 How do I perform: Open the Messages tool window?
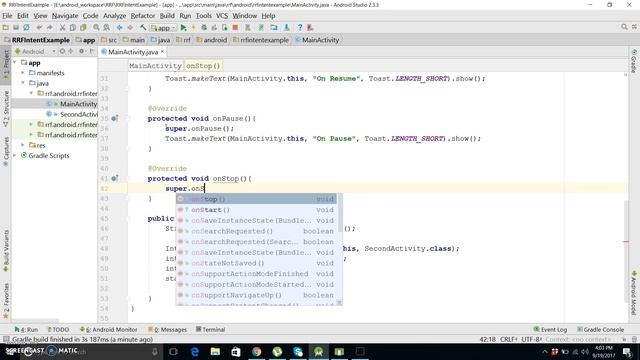[x=167, y=329]
